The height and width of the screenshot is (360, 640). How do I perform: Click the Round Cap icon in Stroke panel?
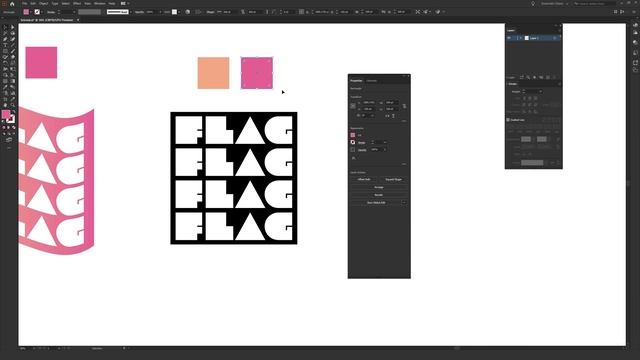[530, 98]
